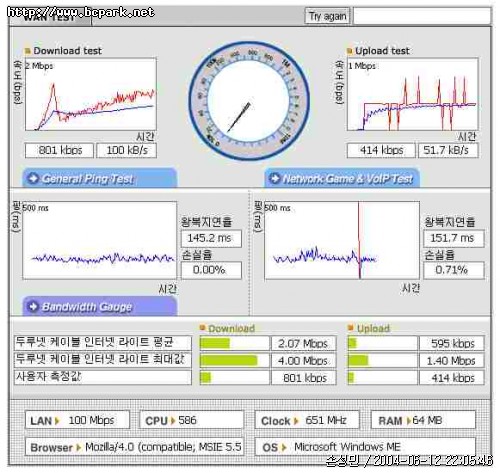
Task: Click the orange arrow icon next to Browser
Action: click(x=79, y=447)
